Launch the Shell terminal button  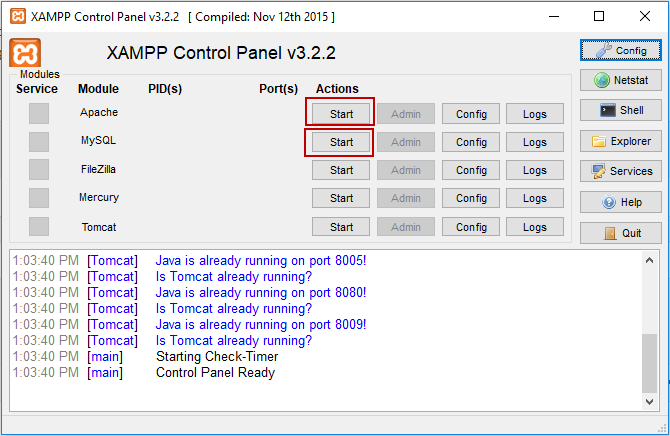point(620,110)
